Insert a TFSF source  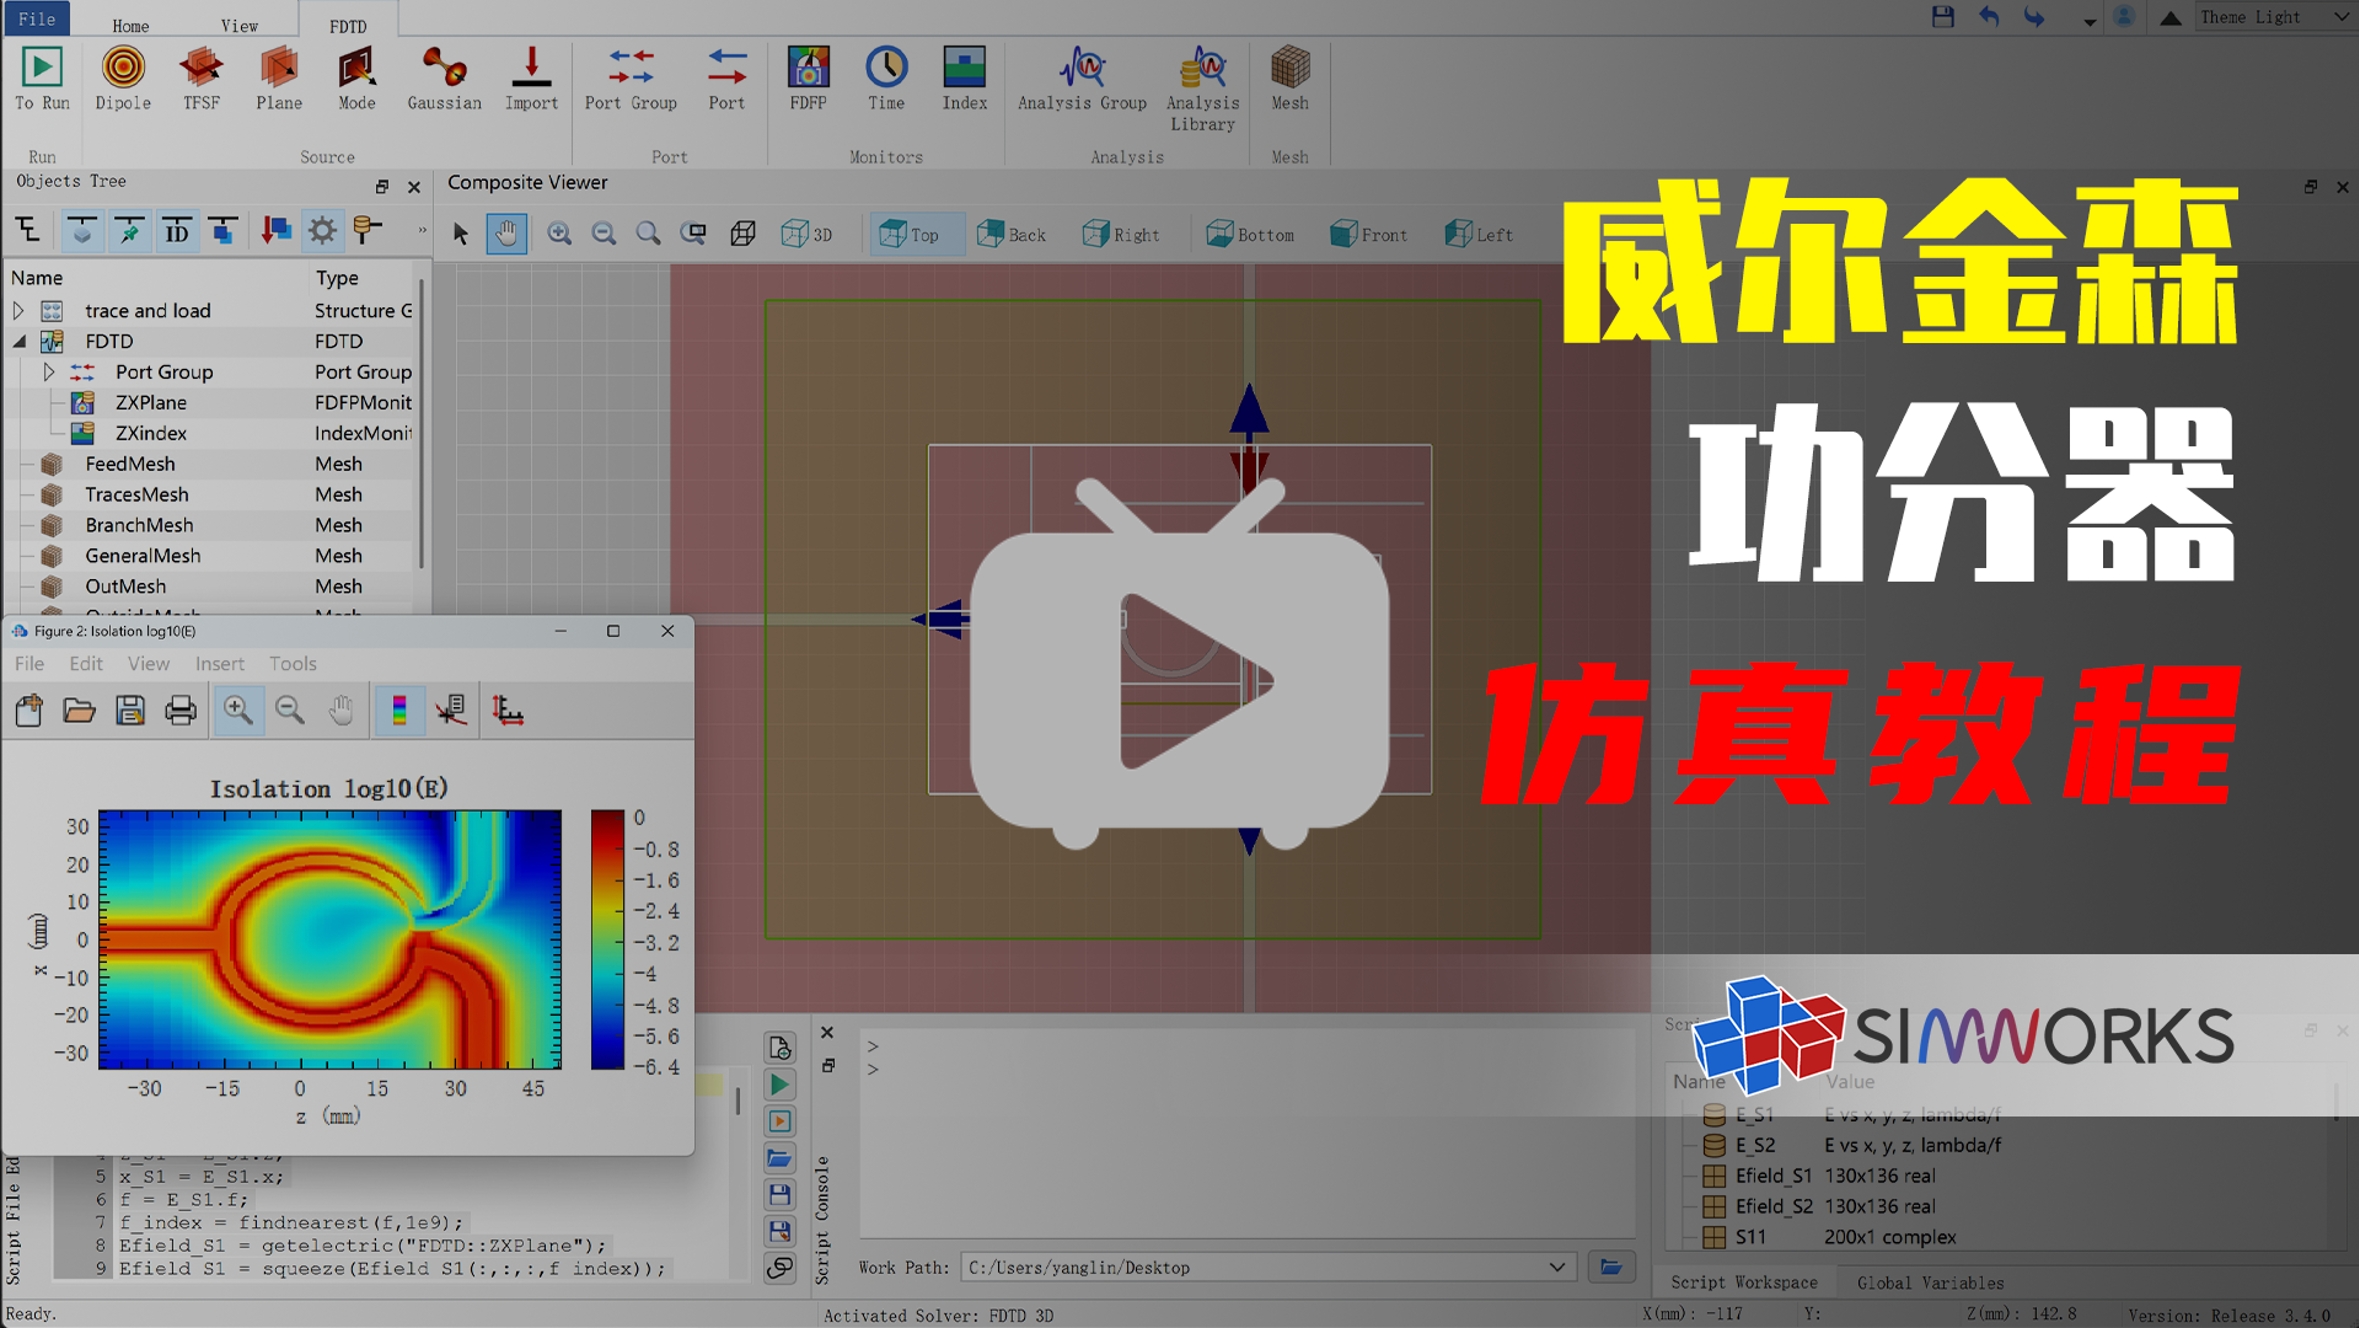click(201, 78)
